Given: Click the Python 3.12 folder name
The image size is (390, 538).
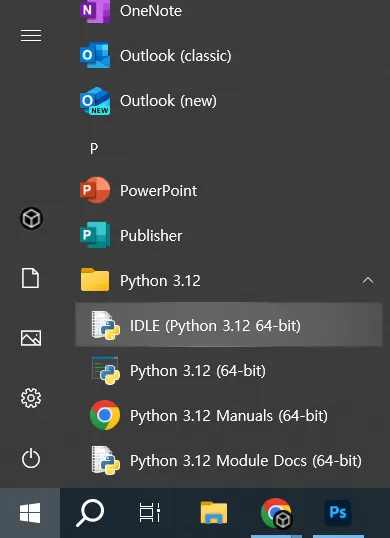Looking at the screenshot, I should 160,281.
